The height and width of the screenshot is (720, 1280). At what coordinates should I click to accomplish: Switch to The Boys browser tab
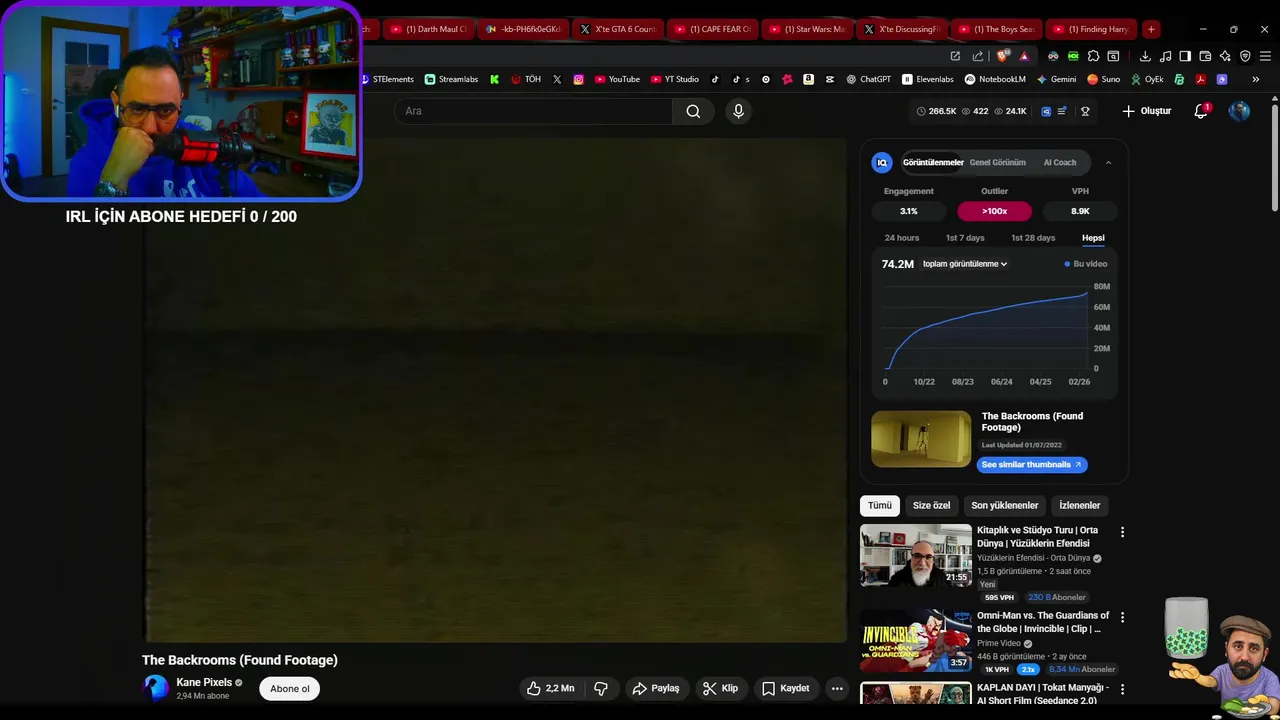(996, 29)
